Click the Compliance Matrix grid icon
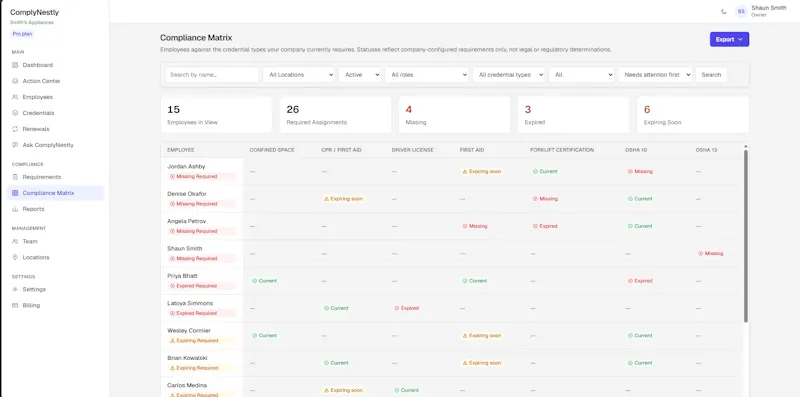 [x=15, y=193]
